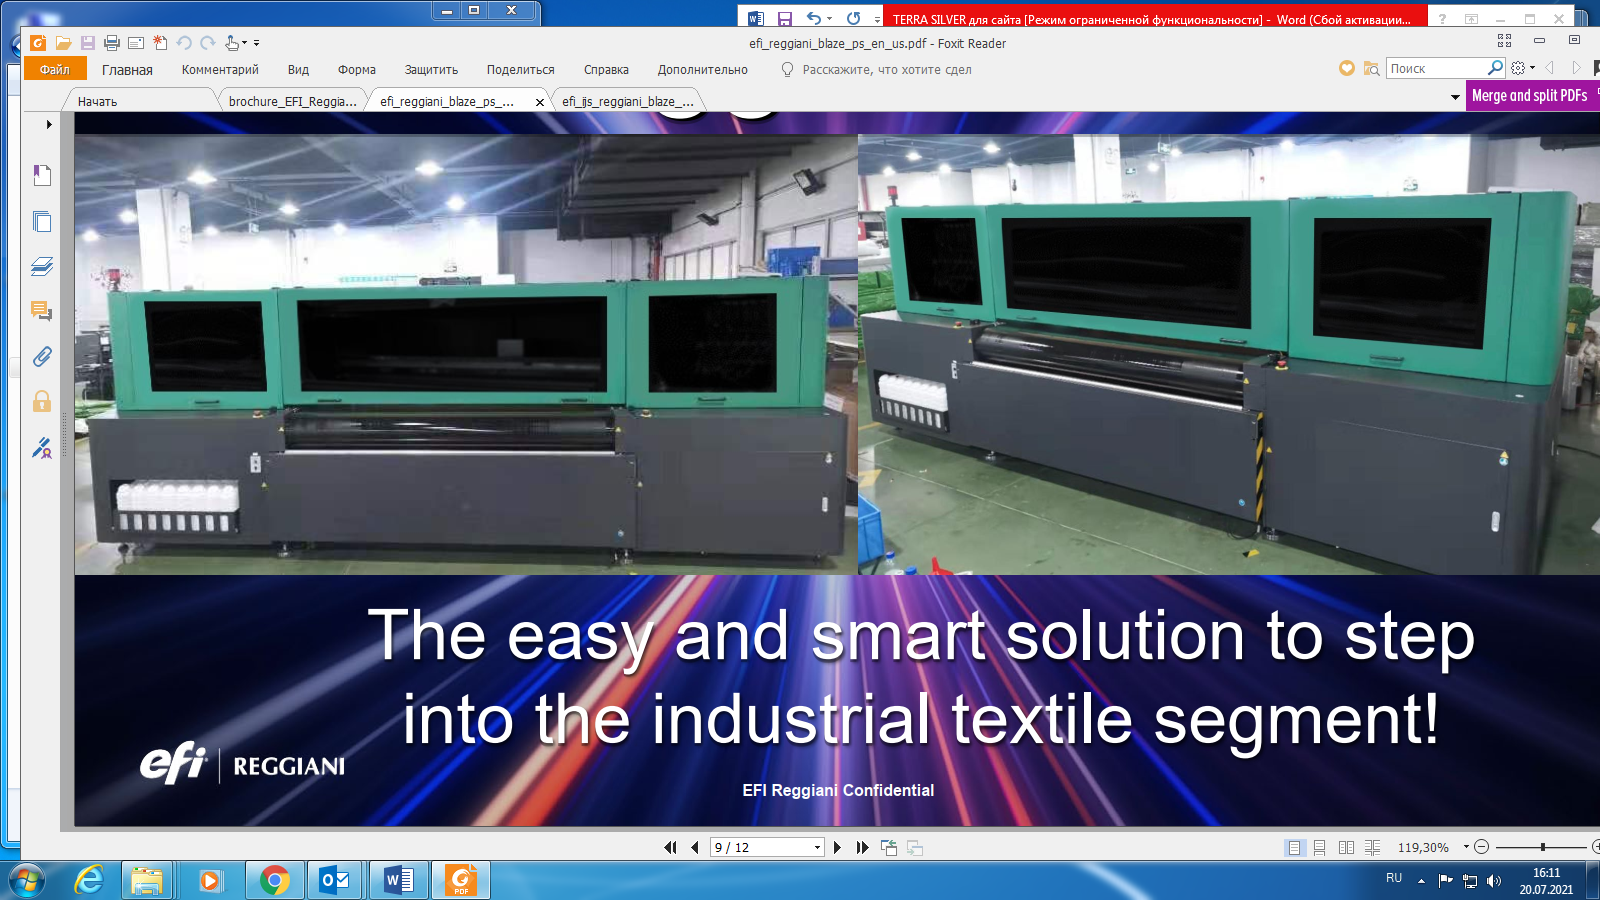
Task: Click the 'Расскажите, что хотите сделать' field
Action: point(887,70)
